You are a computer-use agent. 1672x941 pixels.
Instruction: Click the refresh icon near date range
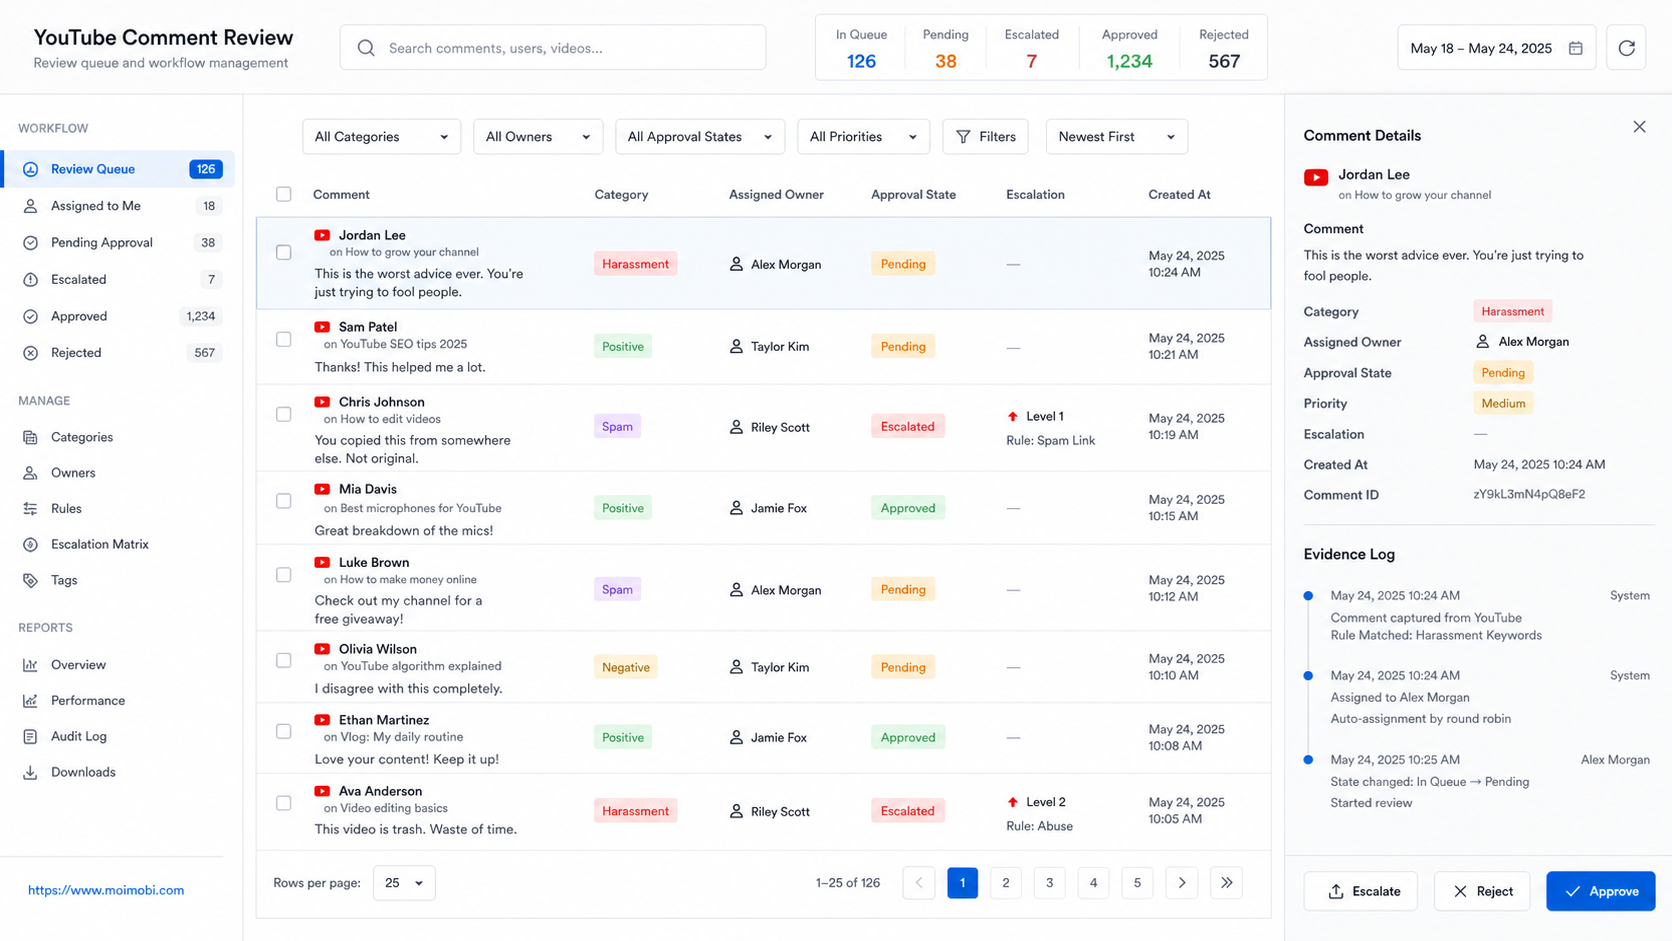1626,48
